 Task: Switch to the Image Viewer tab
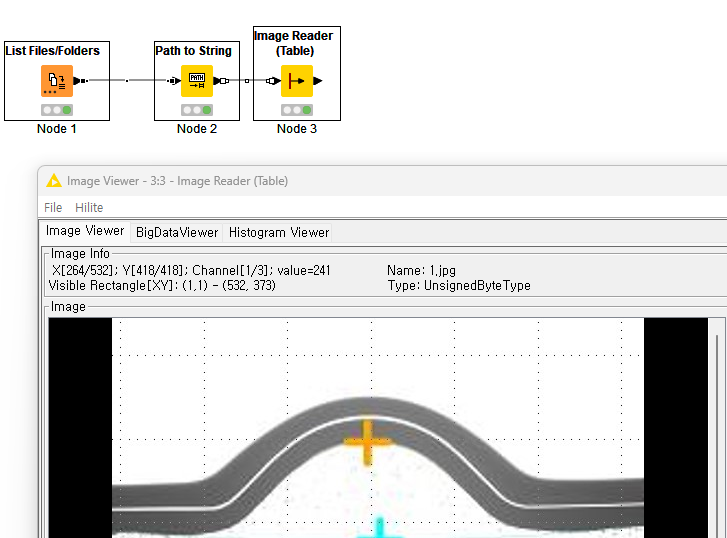[x=85, y=231]
